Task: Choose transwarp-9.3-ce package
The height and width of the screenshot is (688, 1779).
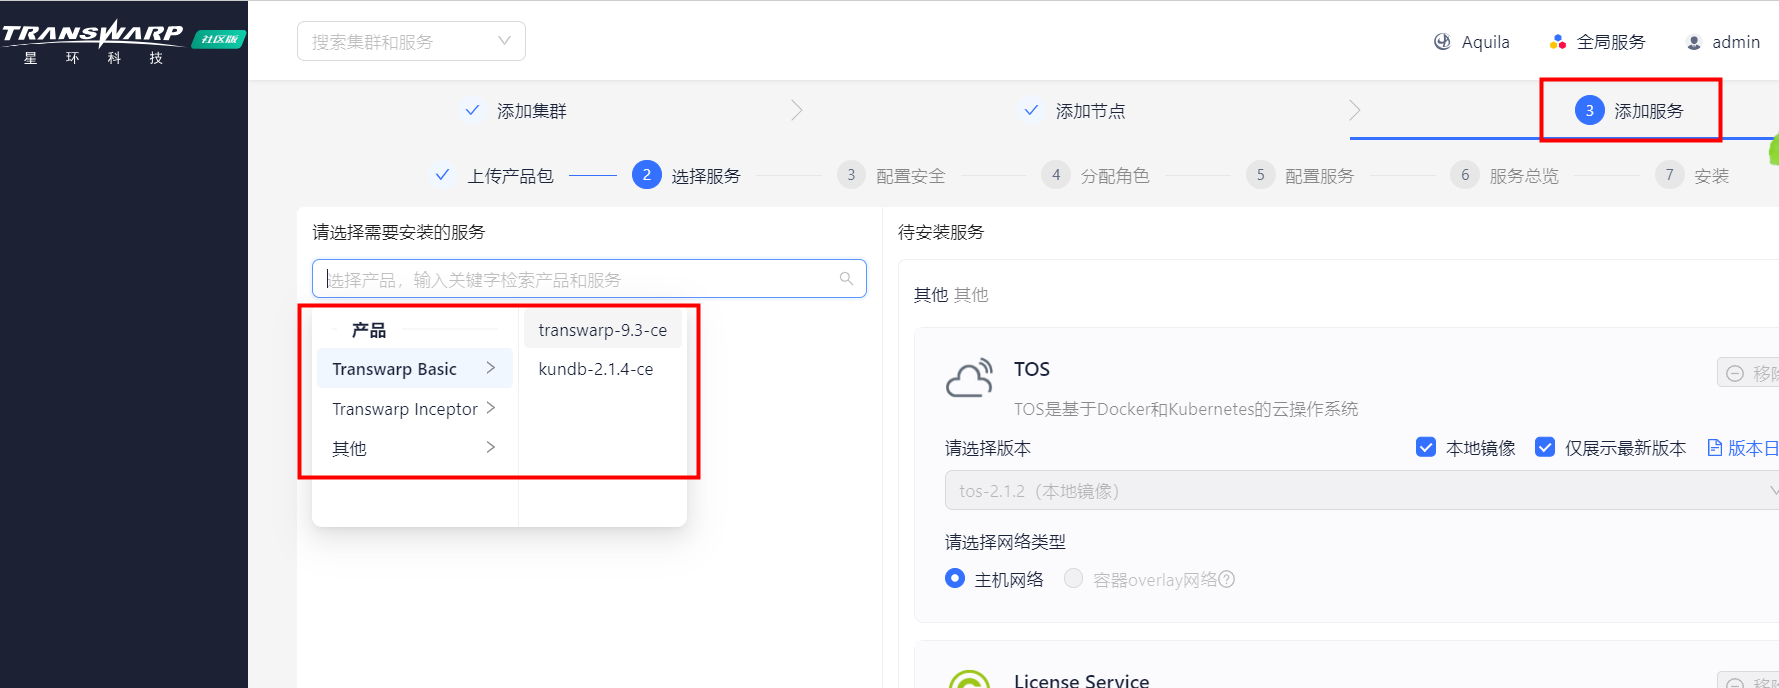Action: click(x=602, y=330)
